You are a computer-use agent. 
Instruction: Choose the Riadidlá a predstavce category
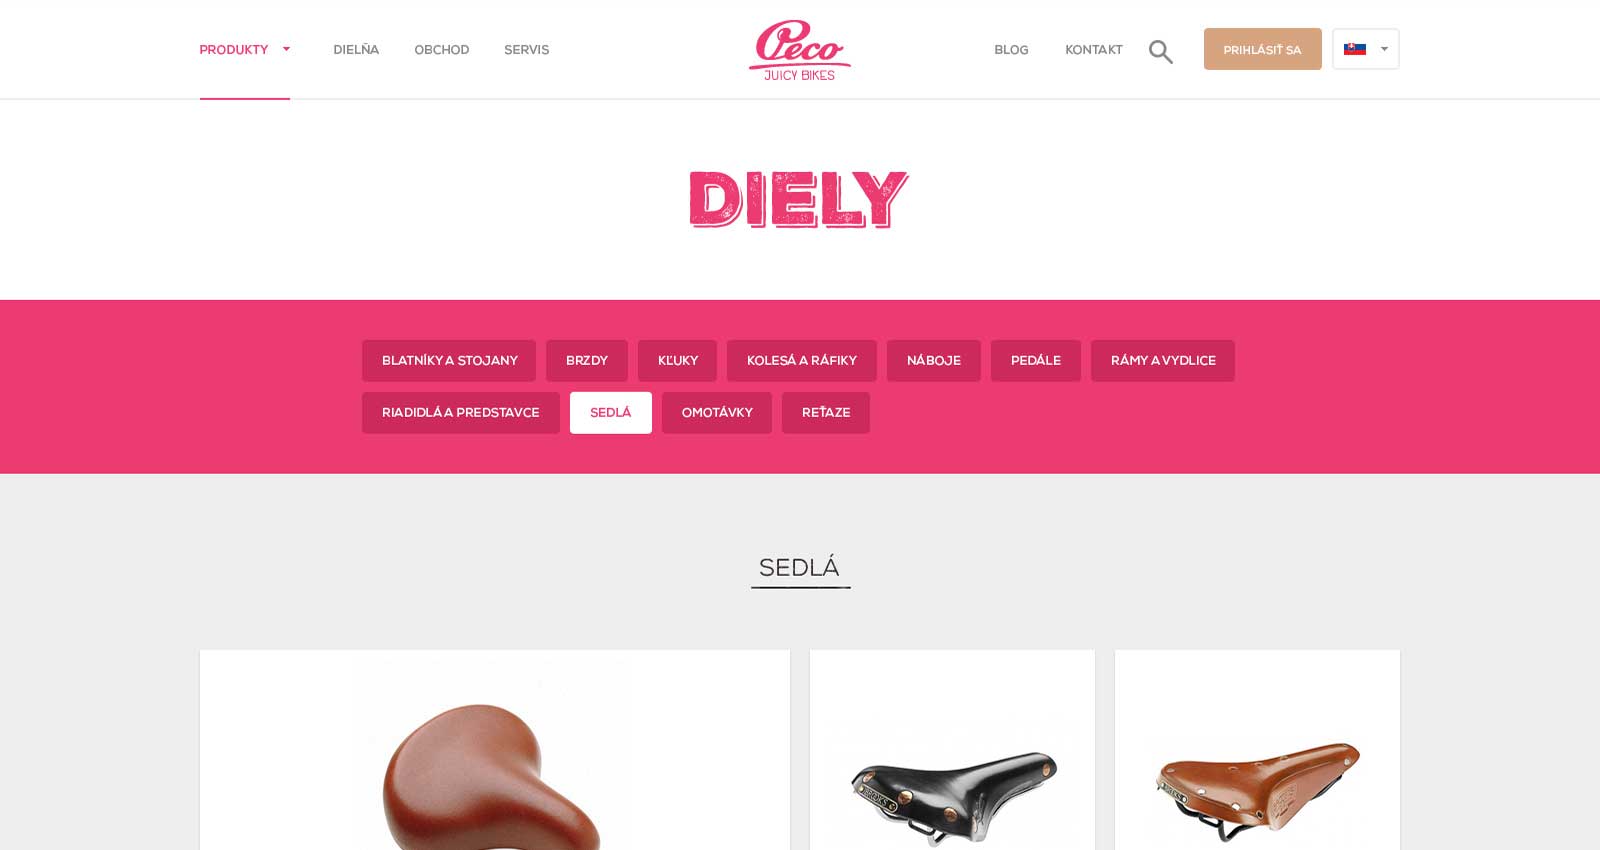pyautogui.click(x=460, y=413)
